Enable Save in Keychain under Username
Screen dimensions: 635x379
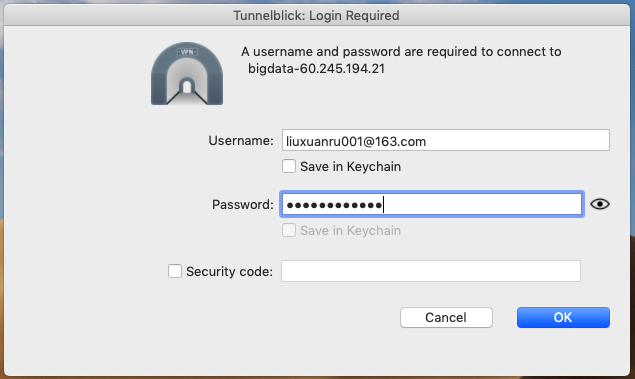(289, 166)
